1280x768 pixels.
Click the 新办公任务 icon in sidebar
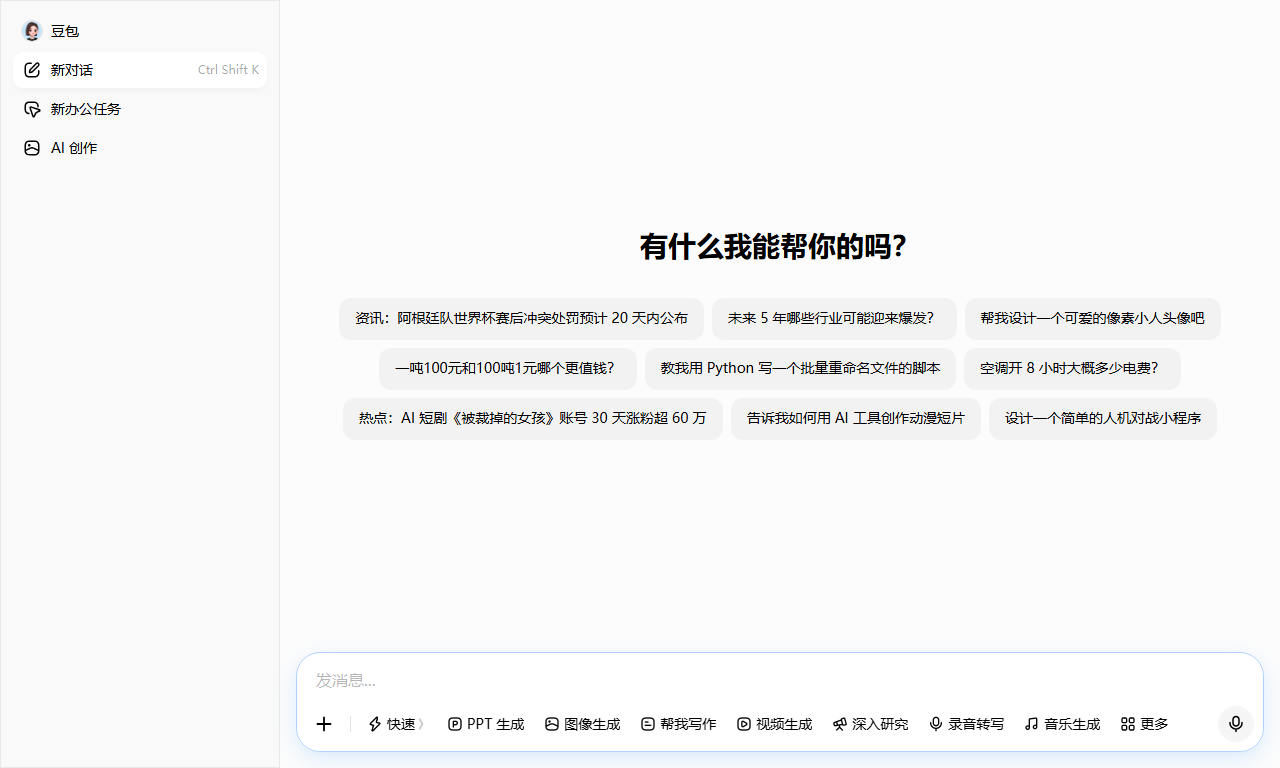(x=32, y=109)
